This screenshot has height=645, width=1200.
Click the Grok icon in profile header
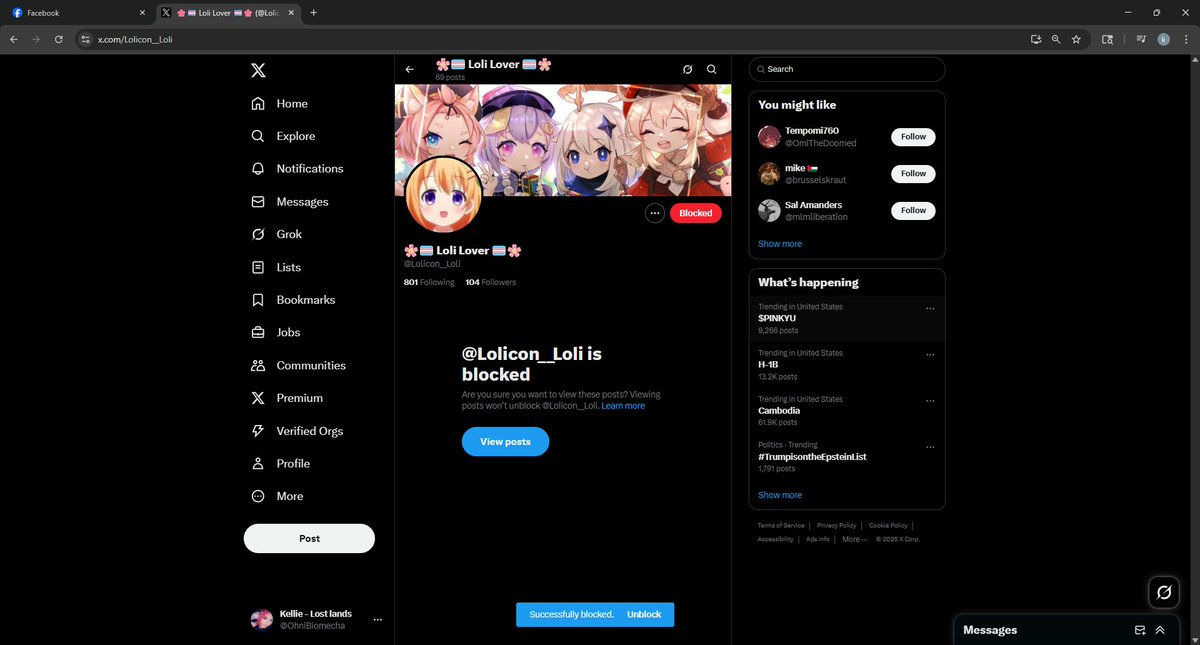(687, 69)
